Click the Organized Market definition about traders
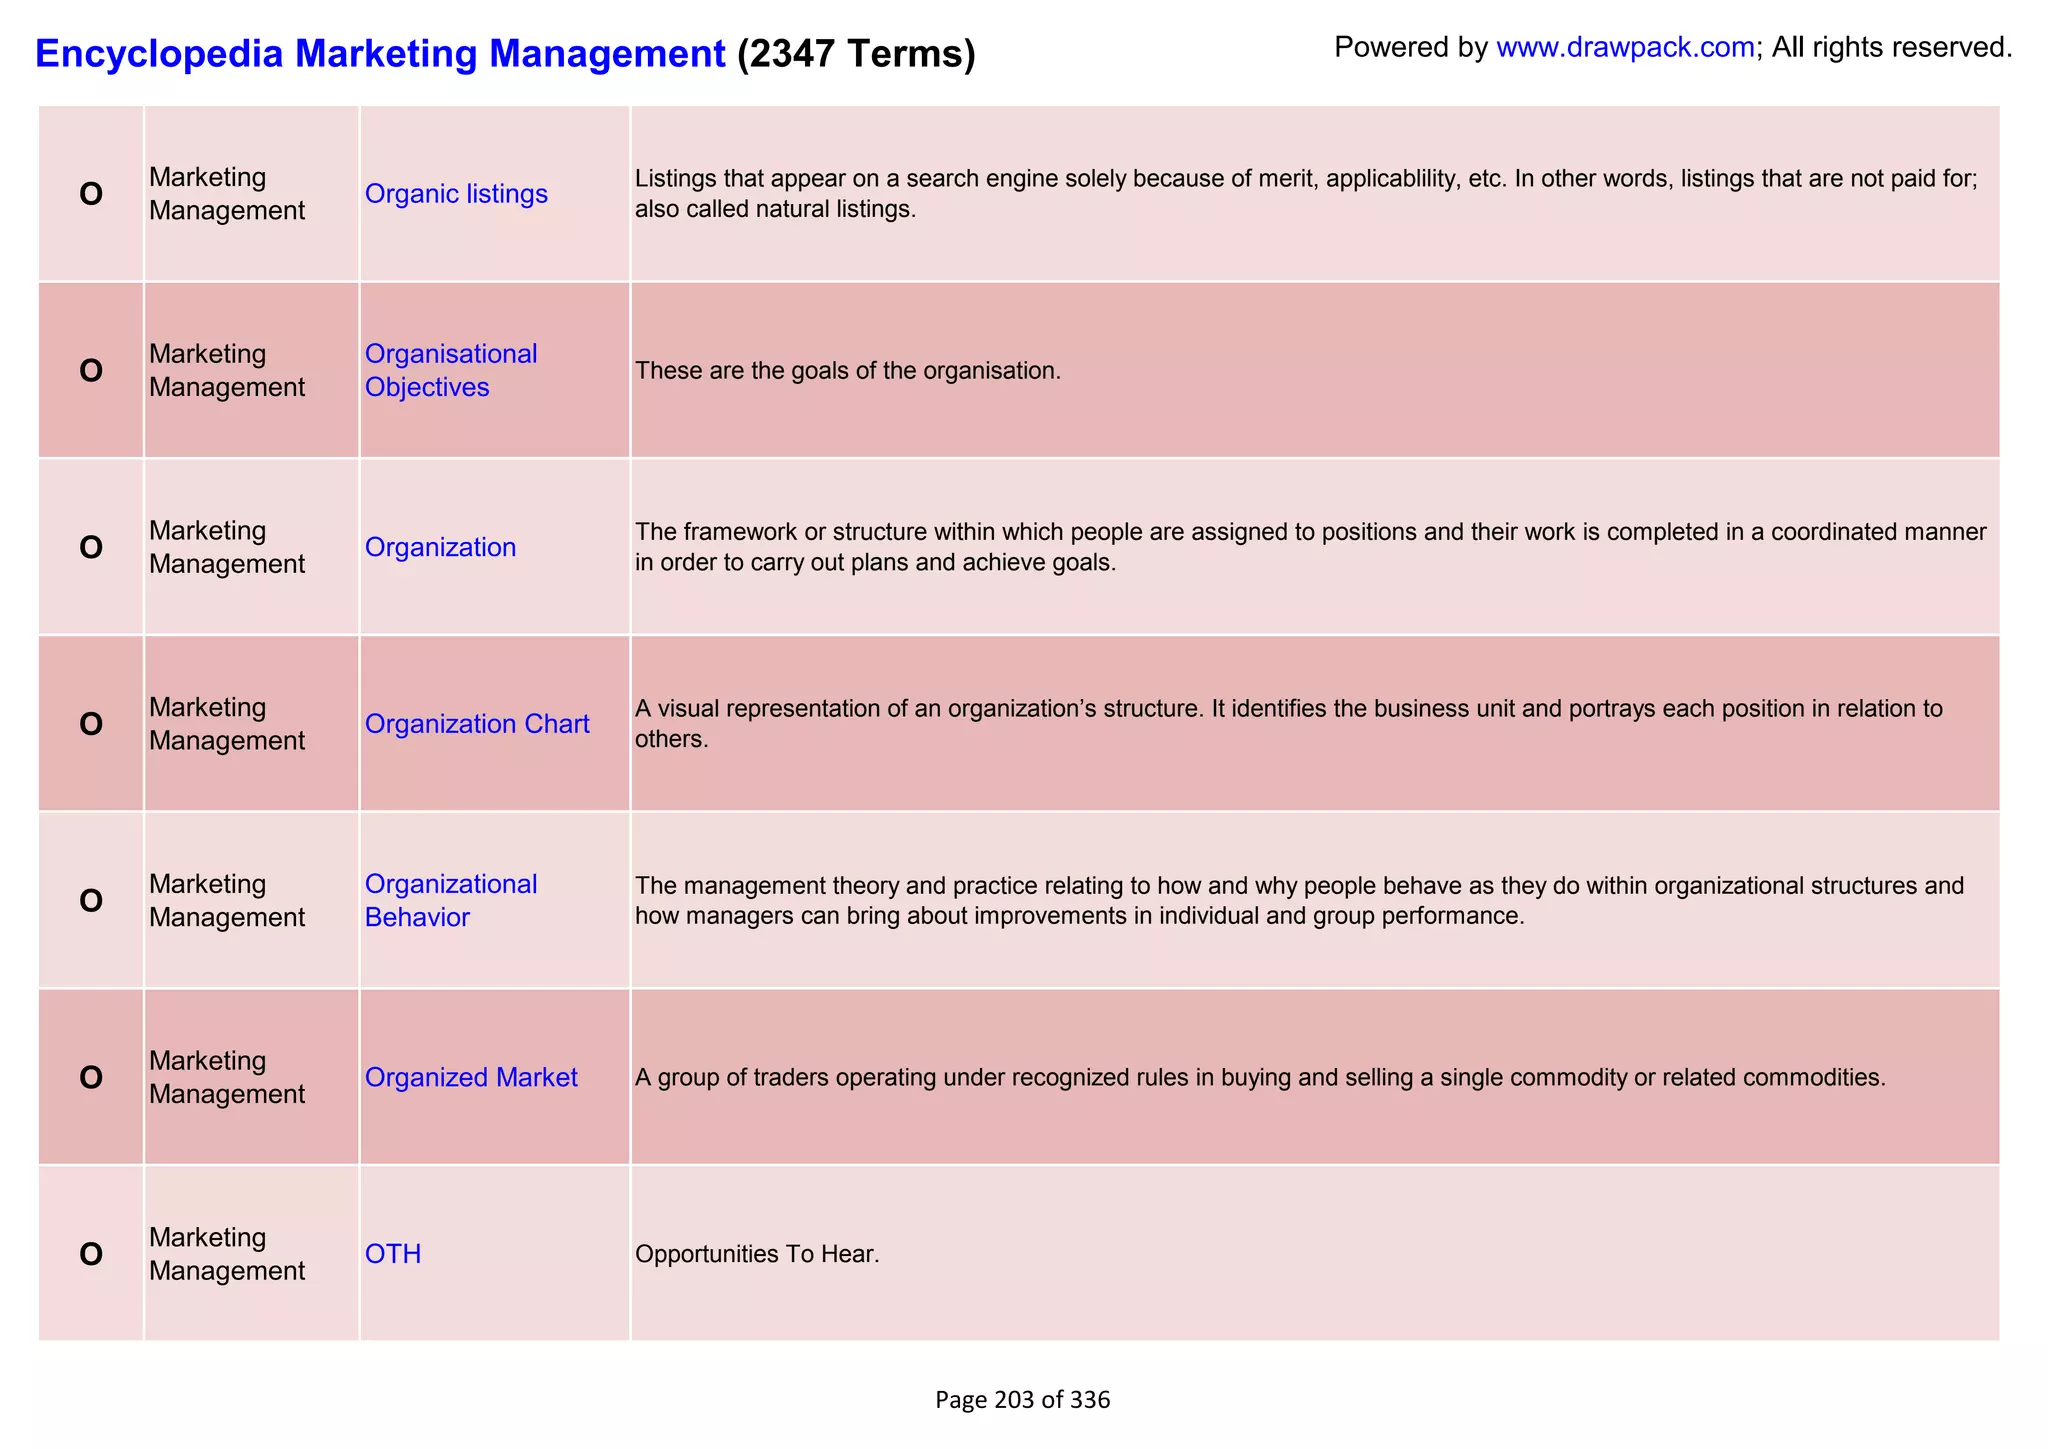This screenshot has width=2048, height=1449. [x=1260, y=1078]
